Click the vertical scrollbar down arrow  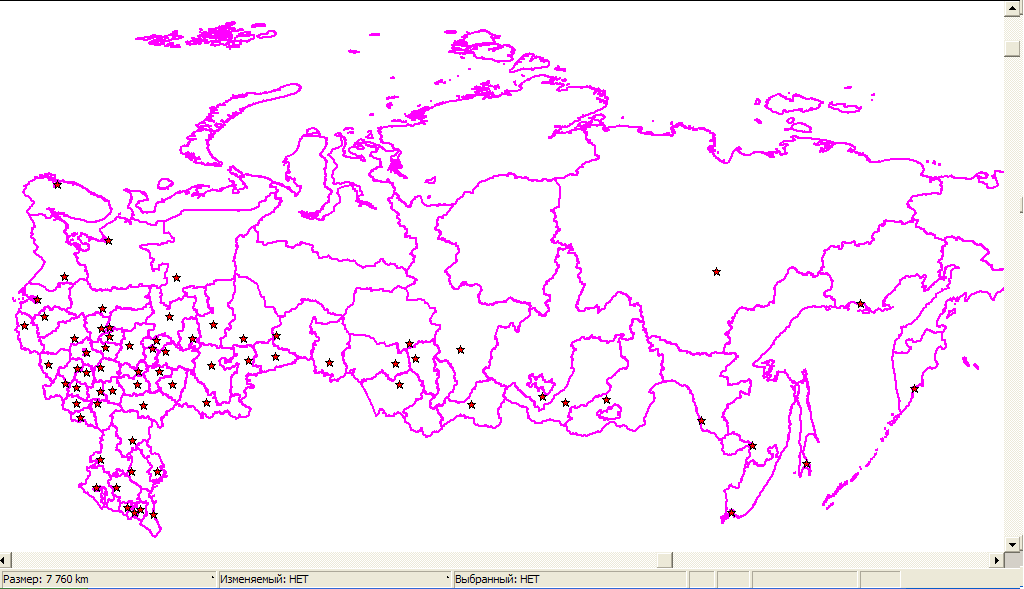pos(1012,544)
